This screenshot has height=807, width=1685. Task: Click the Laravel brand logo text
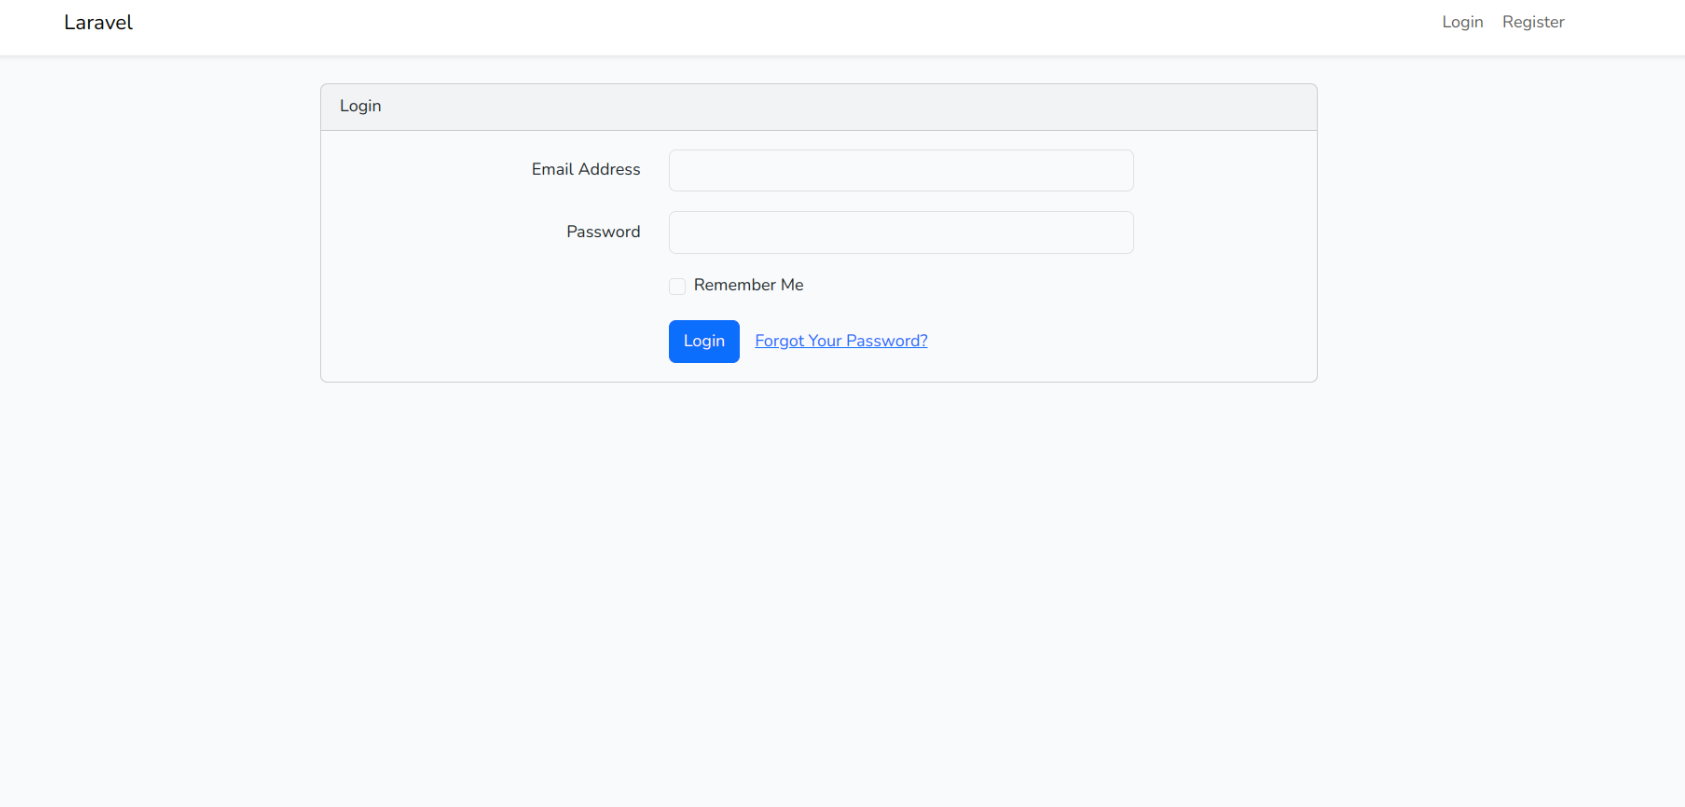pos(98,22)
